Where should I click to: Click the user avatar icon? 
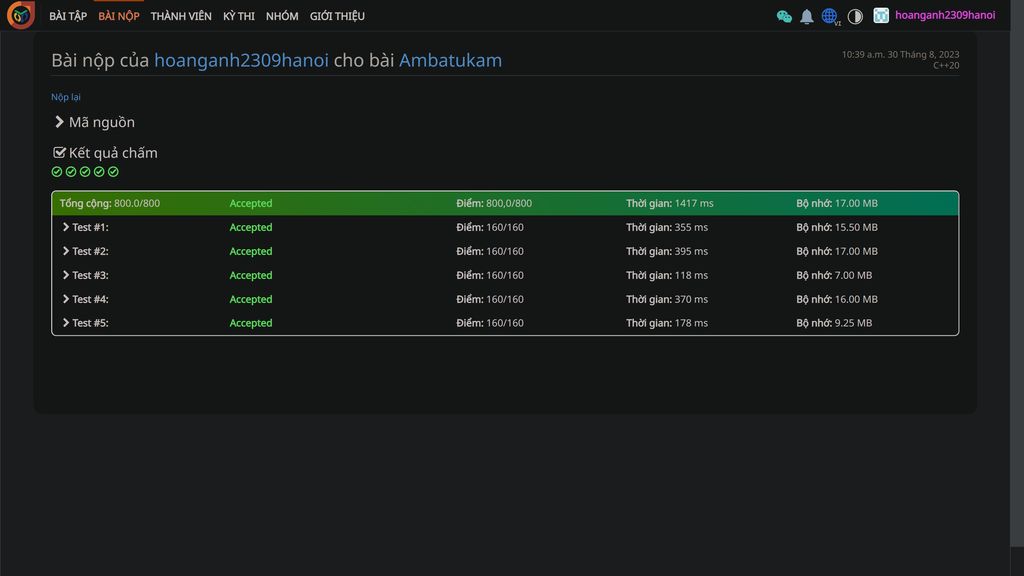881,16
